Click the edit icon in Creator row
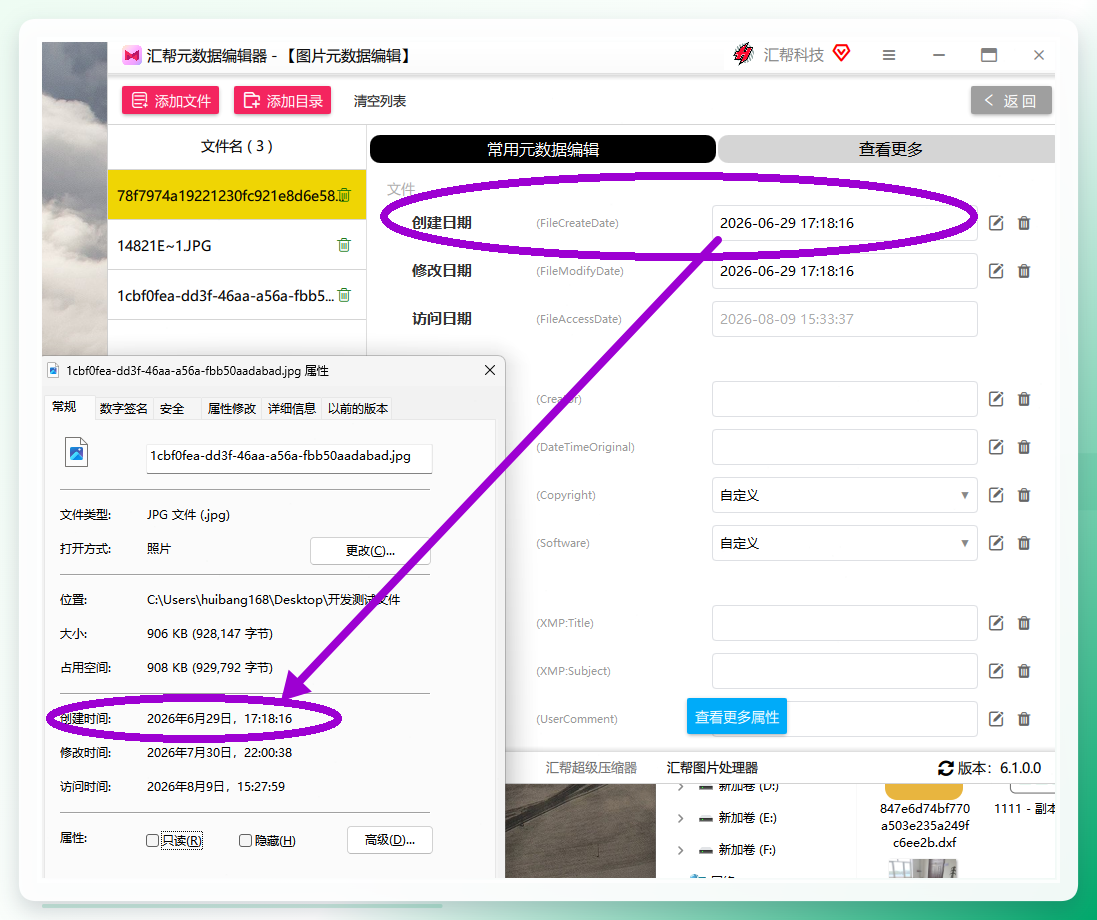The width and height of the screenshot is (1097, 920). tap(996, 399)
